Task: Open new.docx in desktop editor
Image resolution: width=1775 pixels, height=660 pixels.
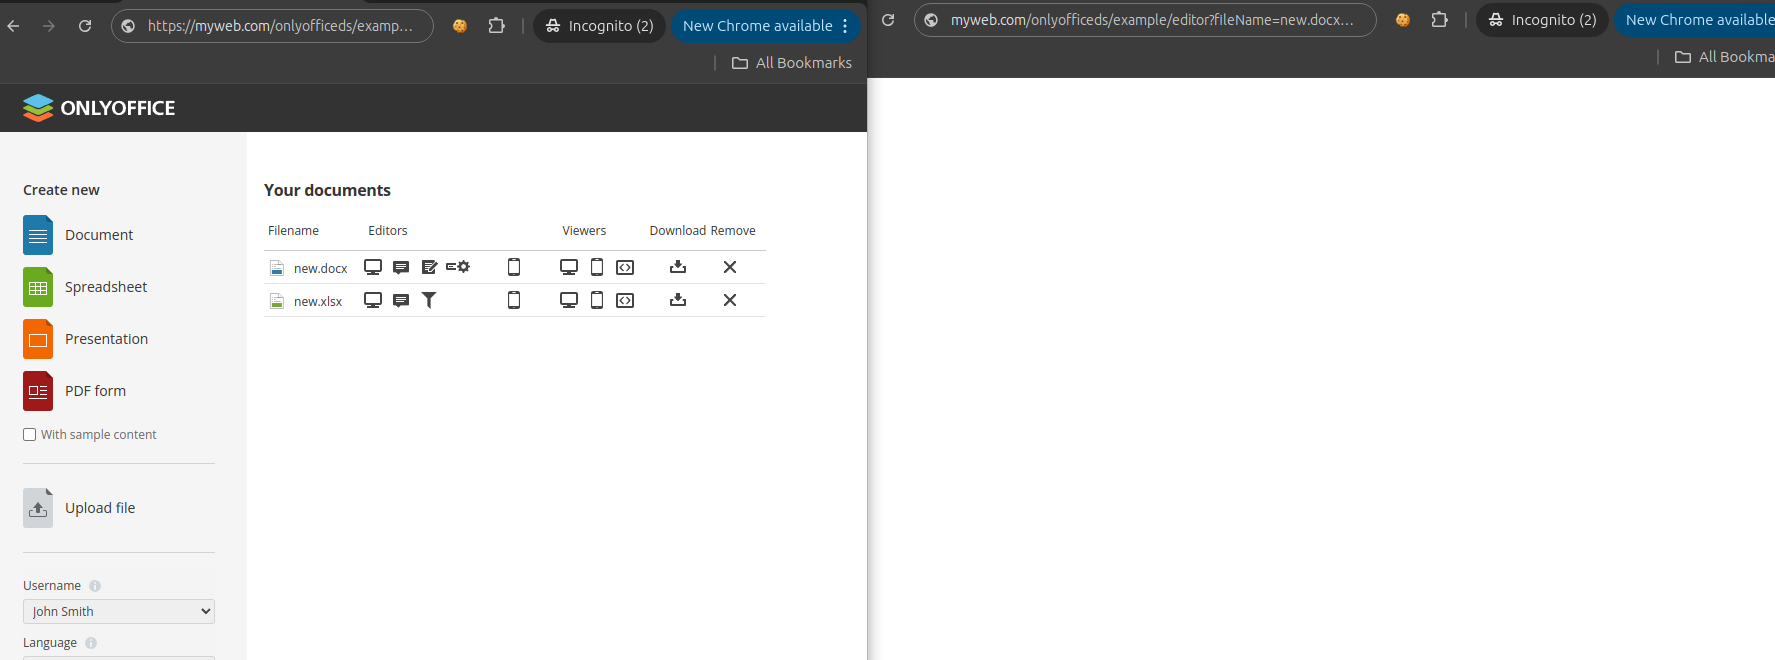Action: click(x=373, y=267)
